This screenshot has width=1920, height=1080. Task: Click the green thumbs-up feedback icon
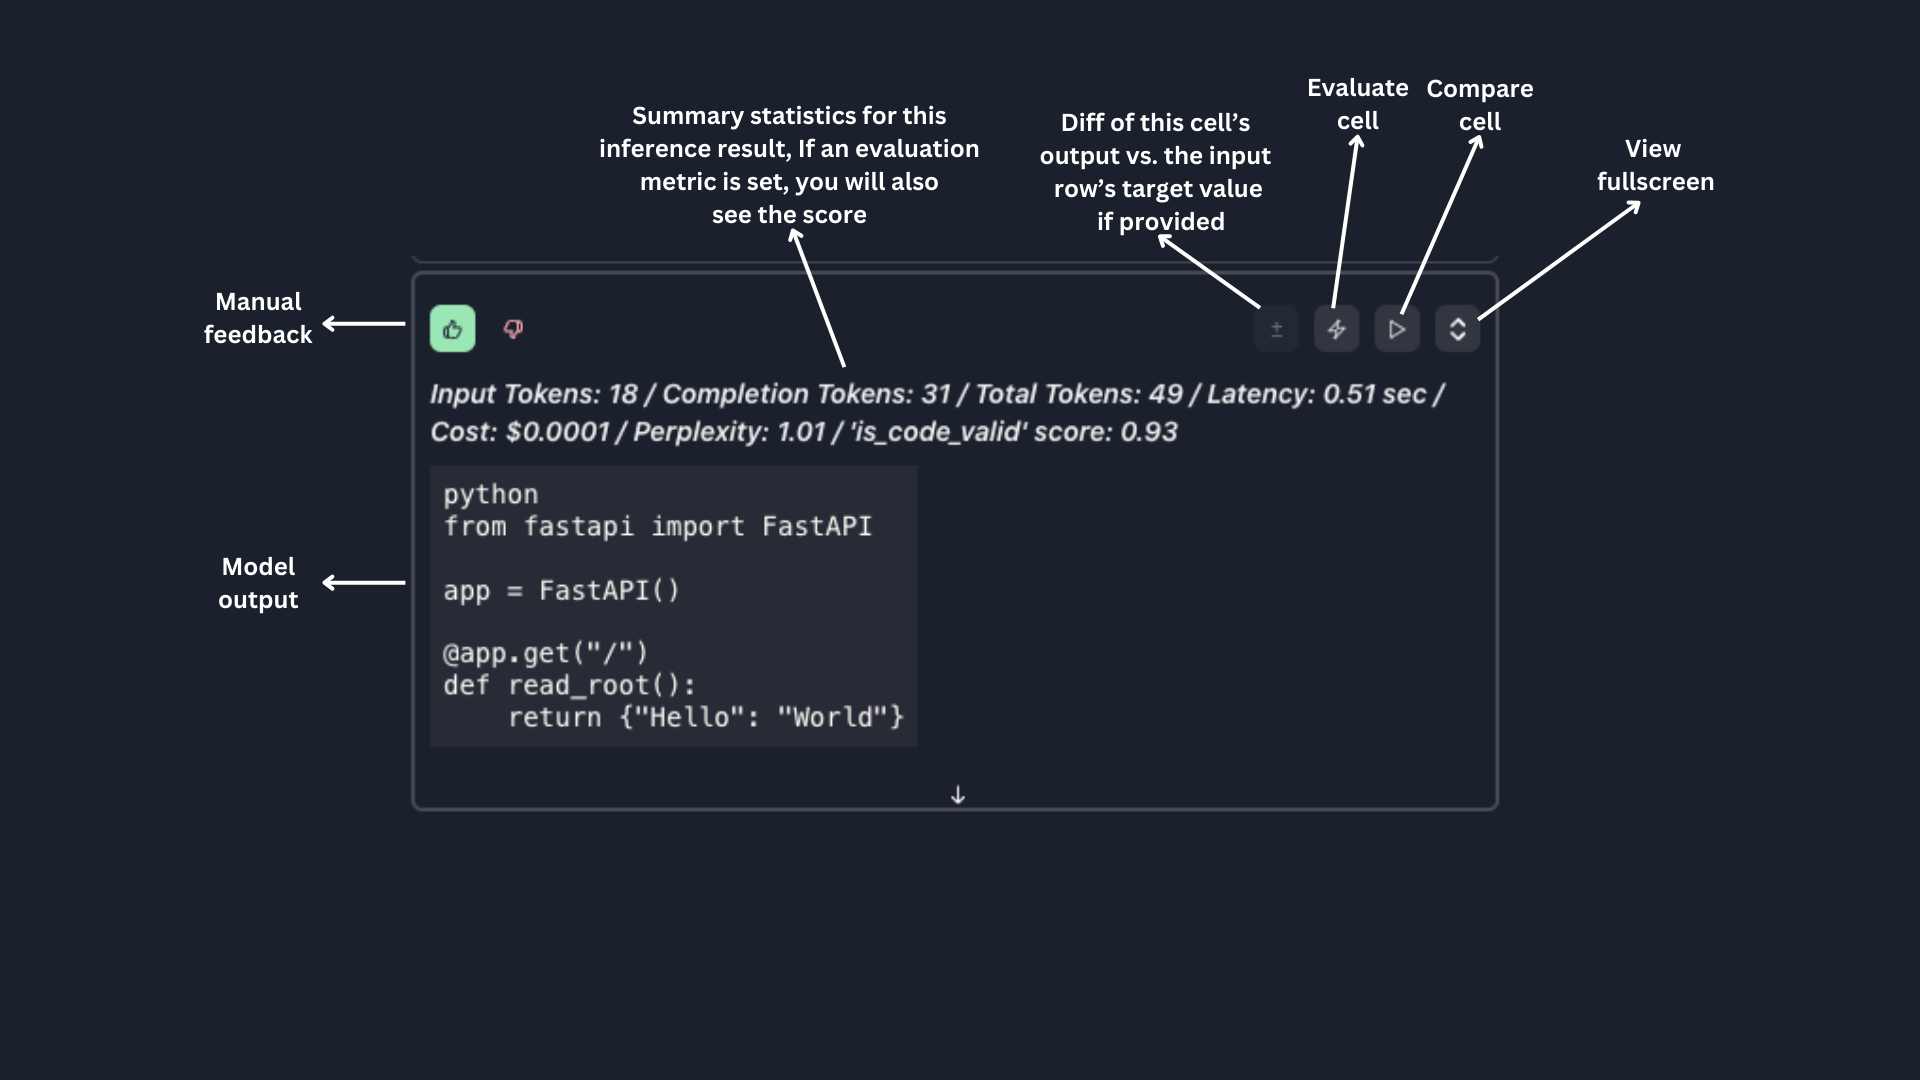(452, 328)
